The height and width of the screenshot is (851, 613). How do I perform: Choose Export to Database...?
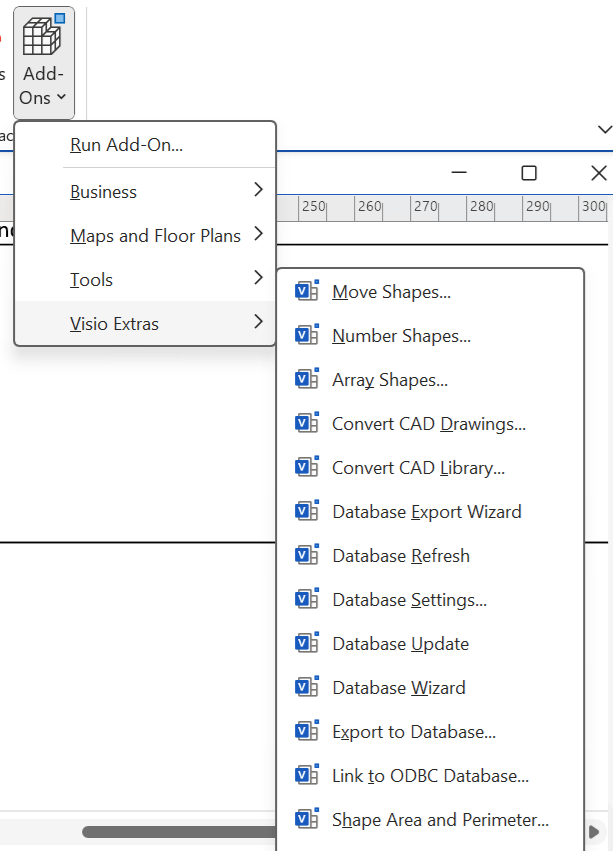pyautogui.click(x=431, y=732)
